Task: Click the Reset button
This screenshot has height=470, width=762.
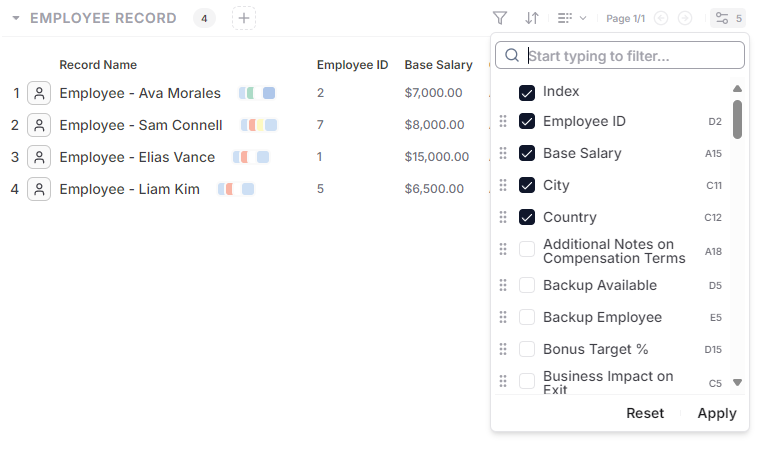Action: point(645,413)
